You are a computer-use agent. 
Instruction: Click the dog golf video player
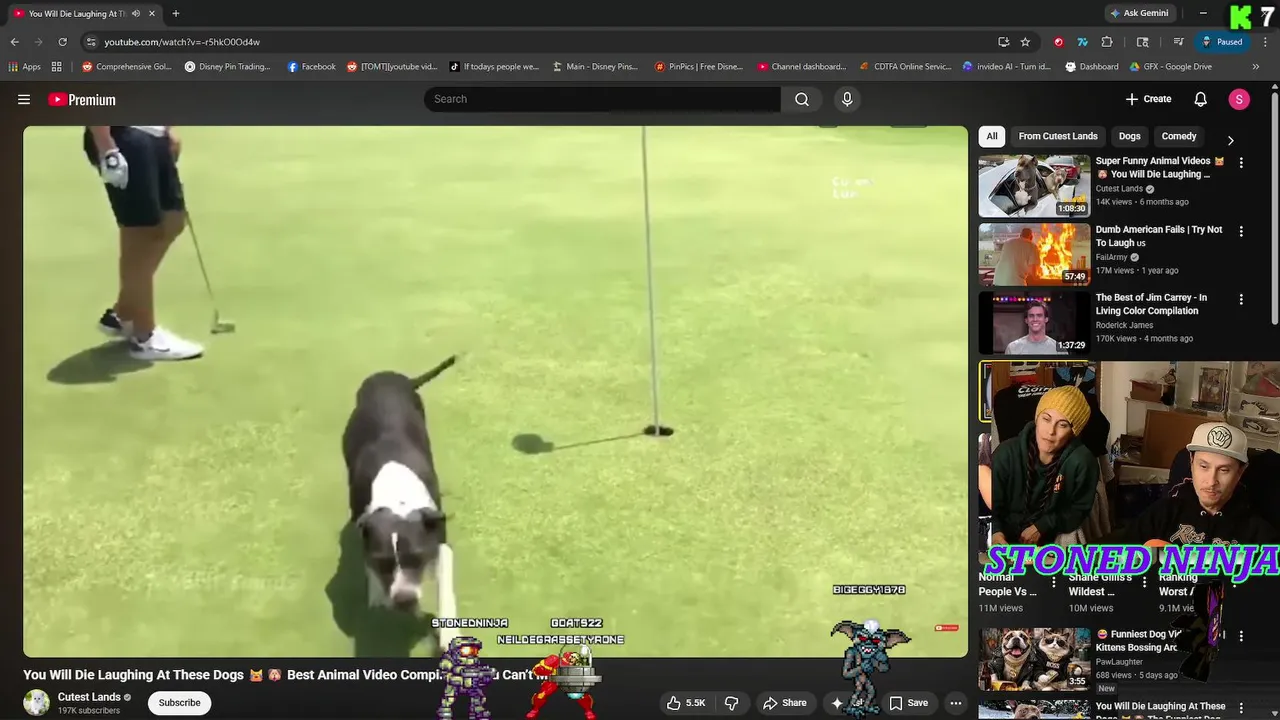point(495,391)
